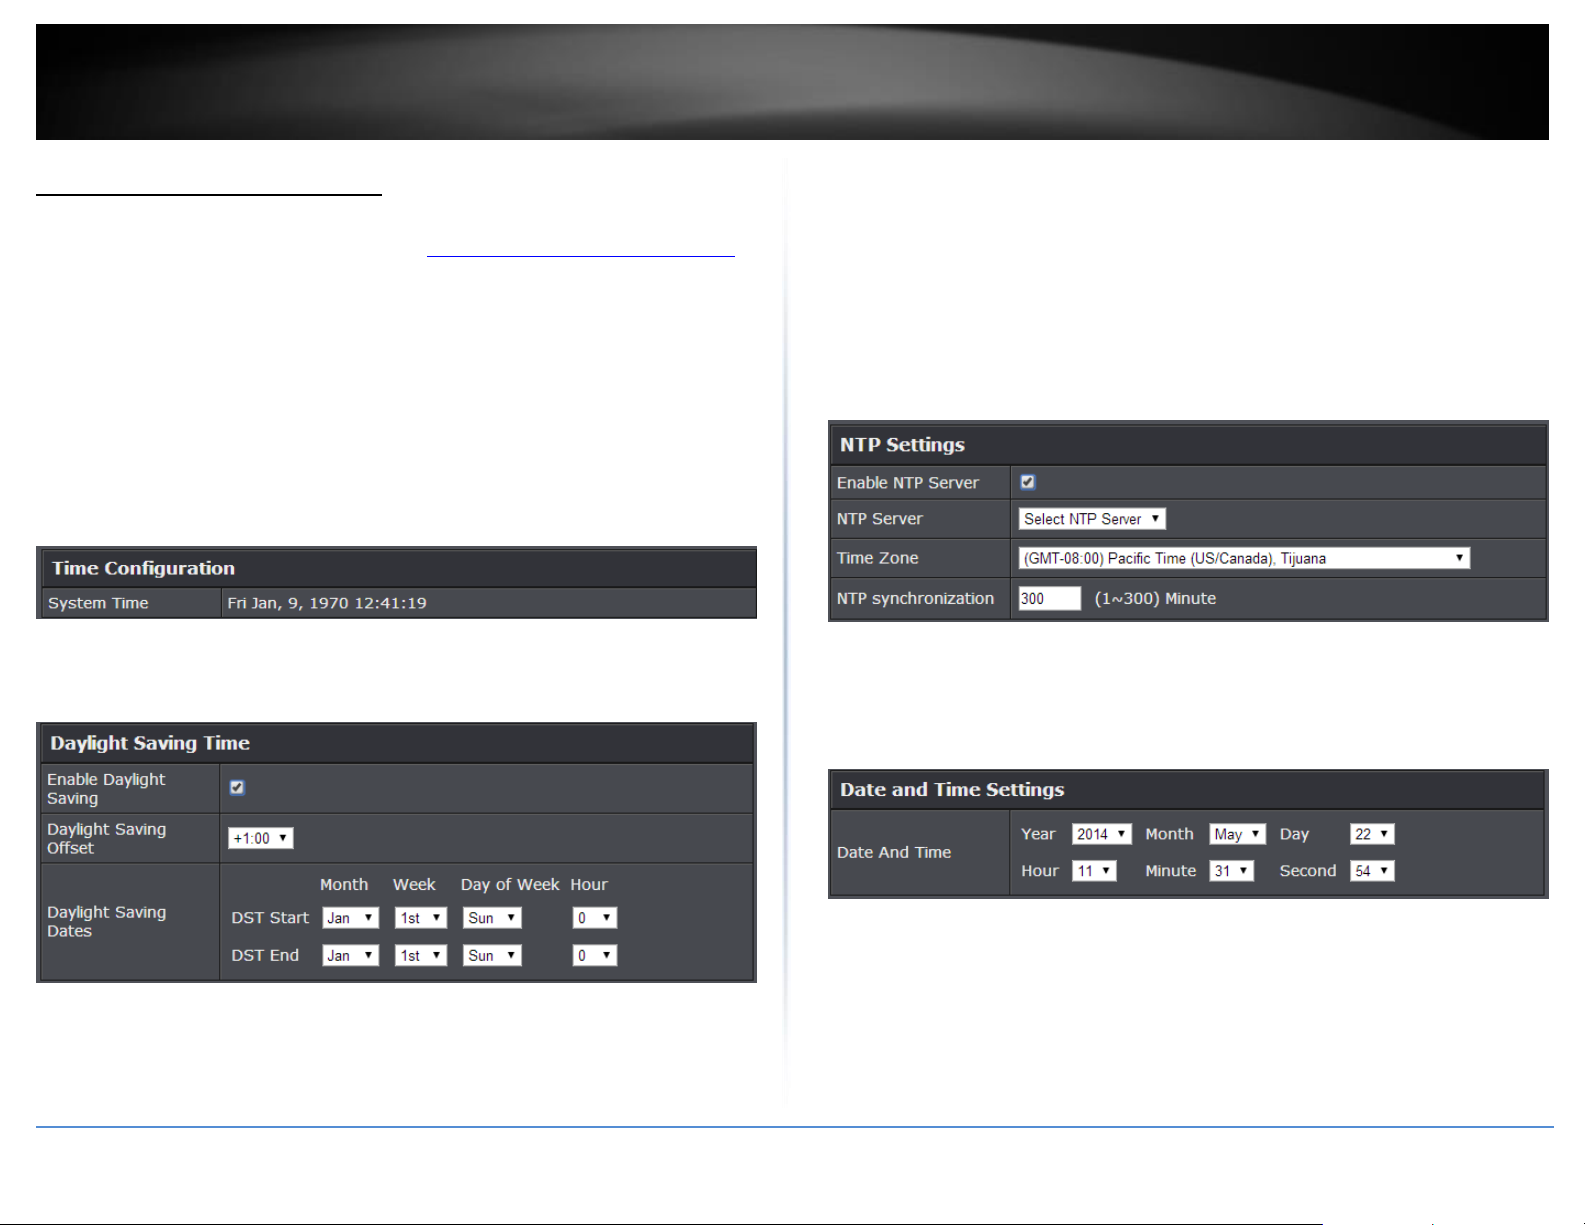This screenshot has height=1225, width=1585.
Task: Click the NTP synchronization minutes field
Action: tap(1050, 598)
